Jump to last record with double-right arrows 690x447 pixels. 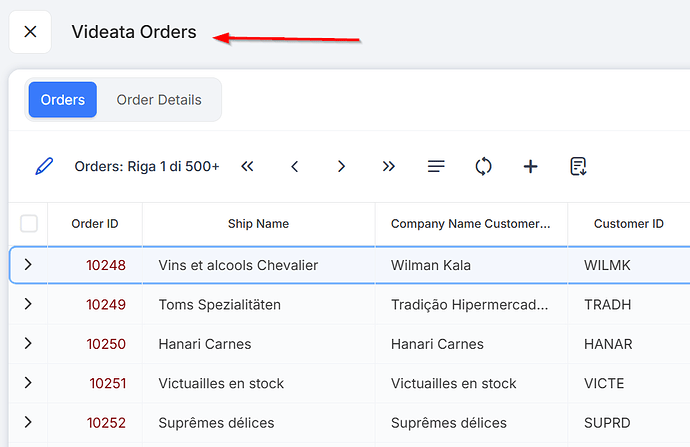coord(389,166)
